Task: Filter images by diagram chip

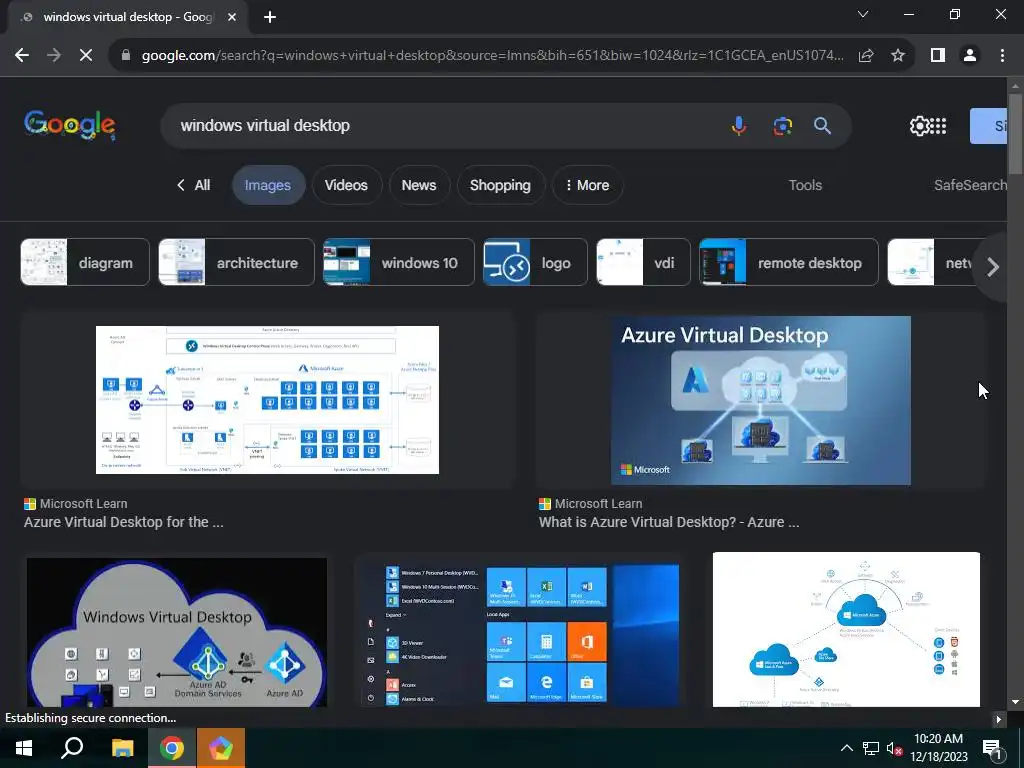Action: [85, 263]
